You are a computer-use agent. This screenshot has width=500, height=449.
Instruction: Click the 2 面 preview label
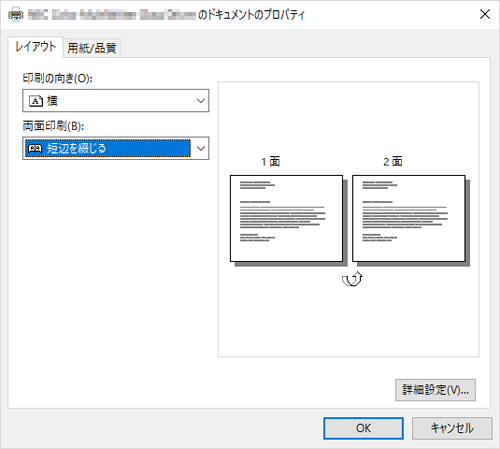pyautogui.click(x=393, y=162)
